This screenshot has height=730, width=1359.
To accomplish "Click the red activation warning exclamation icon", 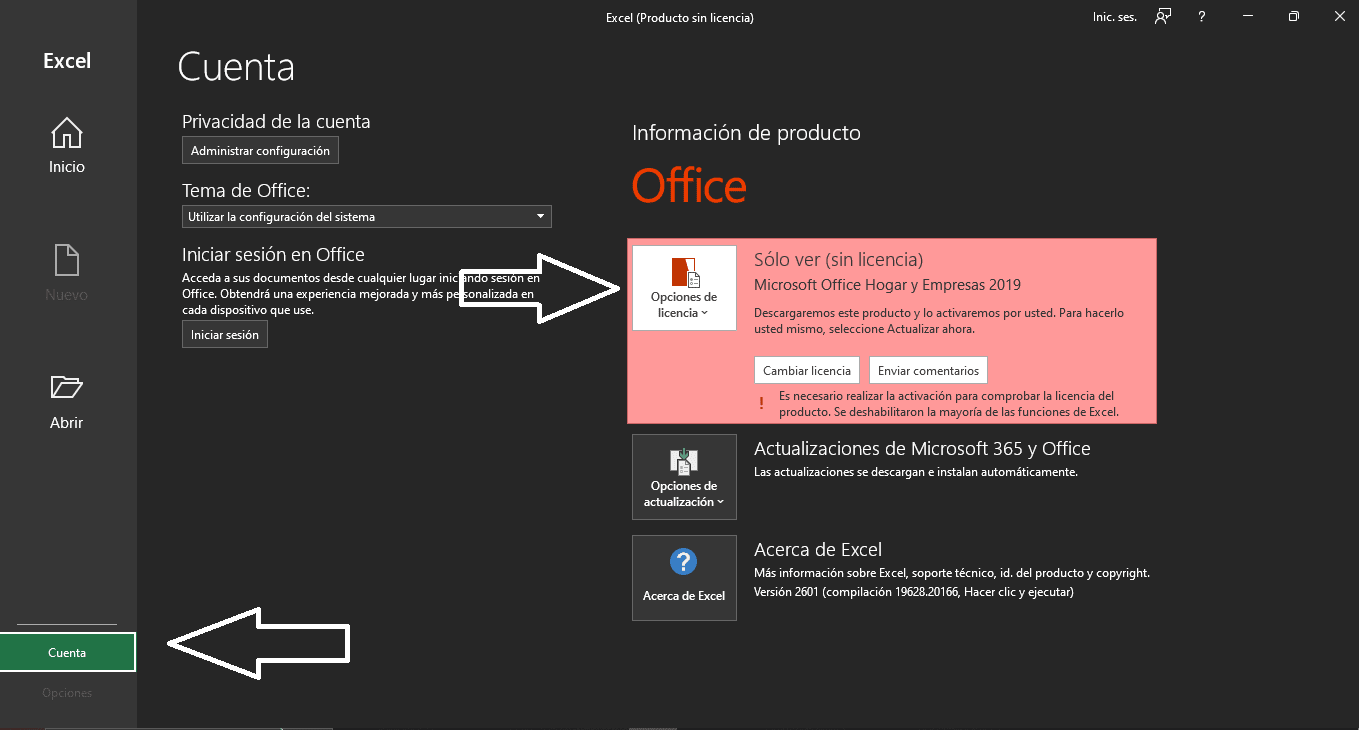I will click(761, 404).
